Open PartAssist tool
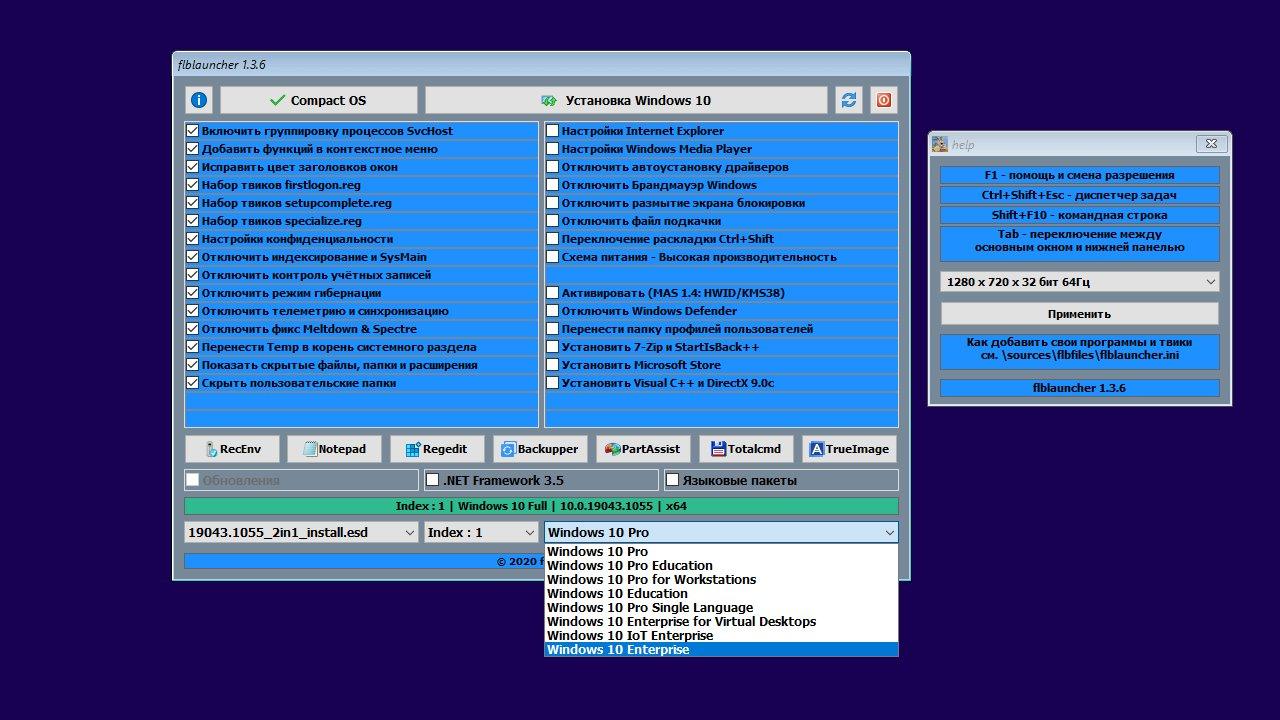The width and height of the screenshot is (1280, 720). pos(643,449)
